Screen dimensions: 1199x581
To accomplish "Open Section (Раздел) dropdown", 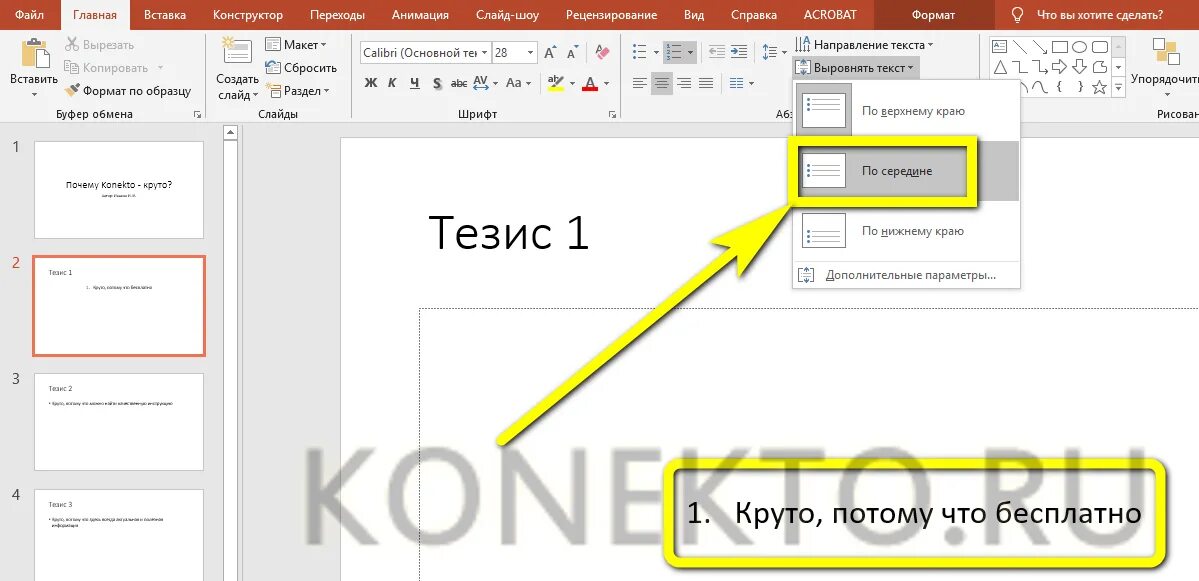I will [x=297, y=91].
